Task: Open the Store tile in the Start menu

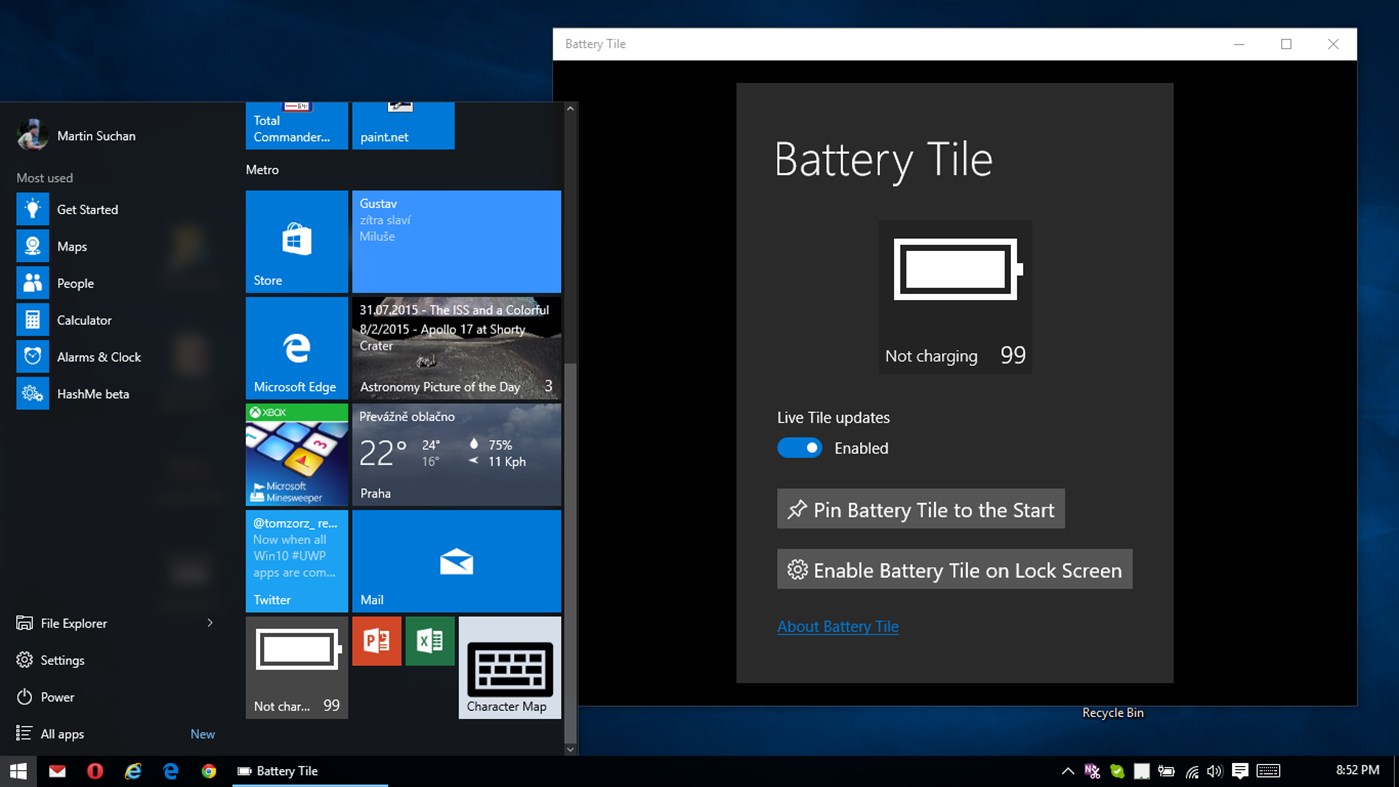Action: (x=296, y=241)
